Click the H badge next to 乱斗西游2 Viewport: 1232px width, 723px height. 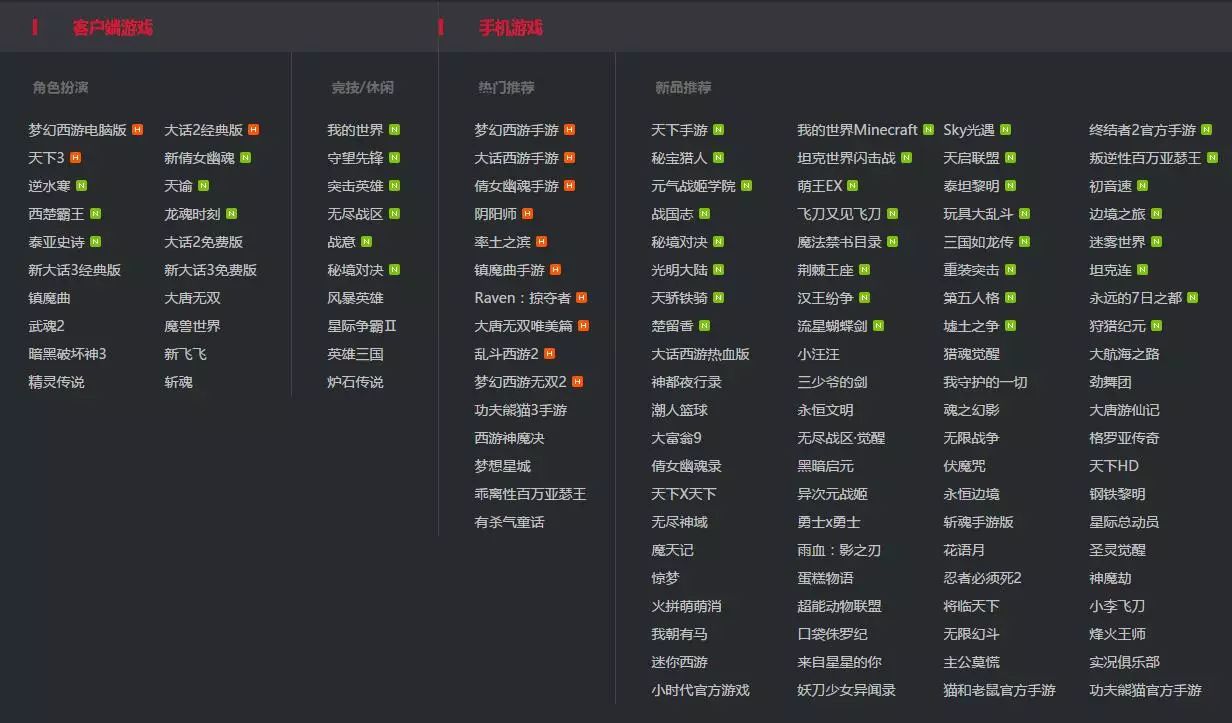point(550,354)
